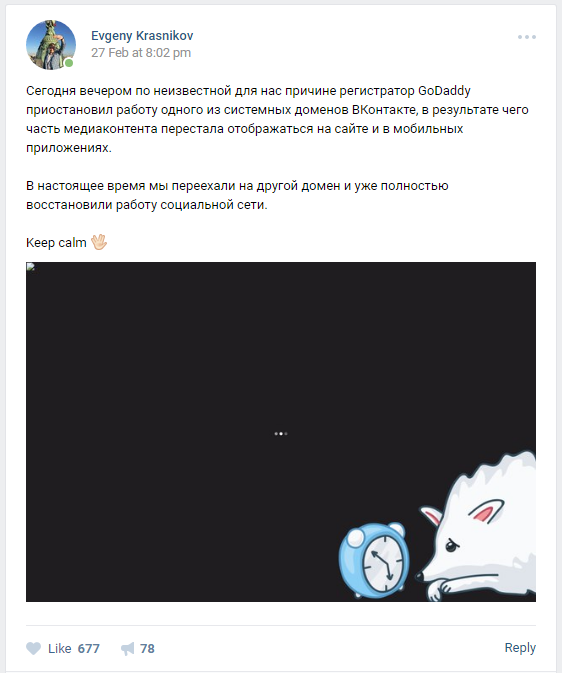Open the Evgeny Krasnikov name link
The image size is (562, 673).
[x=142, y=36]
